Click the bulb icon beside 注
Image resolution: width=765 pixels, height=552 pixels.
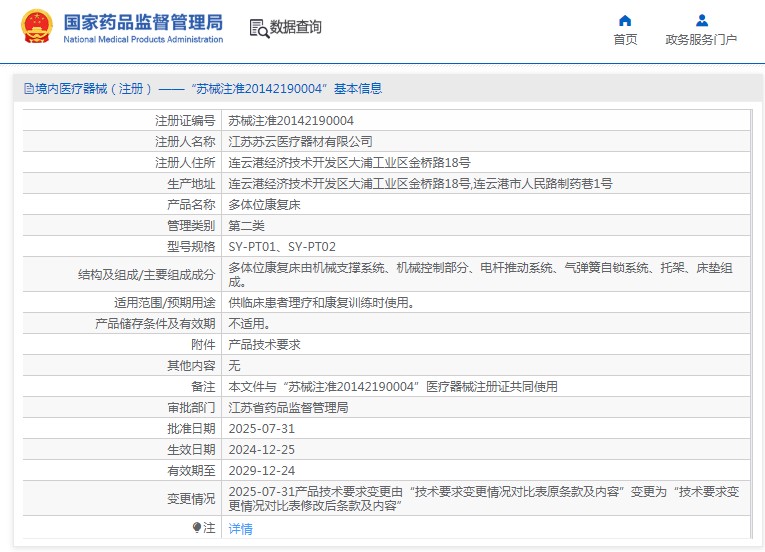click(197, 528)
